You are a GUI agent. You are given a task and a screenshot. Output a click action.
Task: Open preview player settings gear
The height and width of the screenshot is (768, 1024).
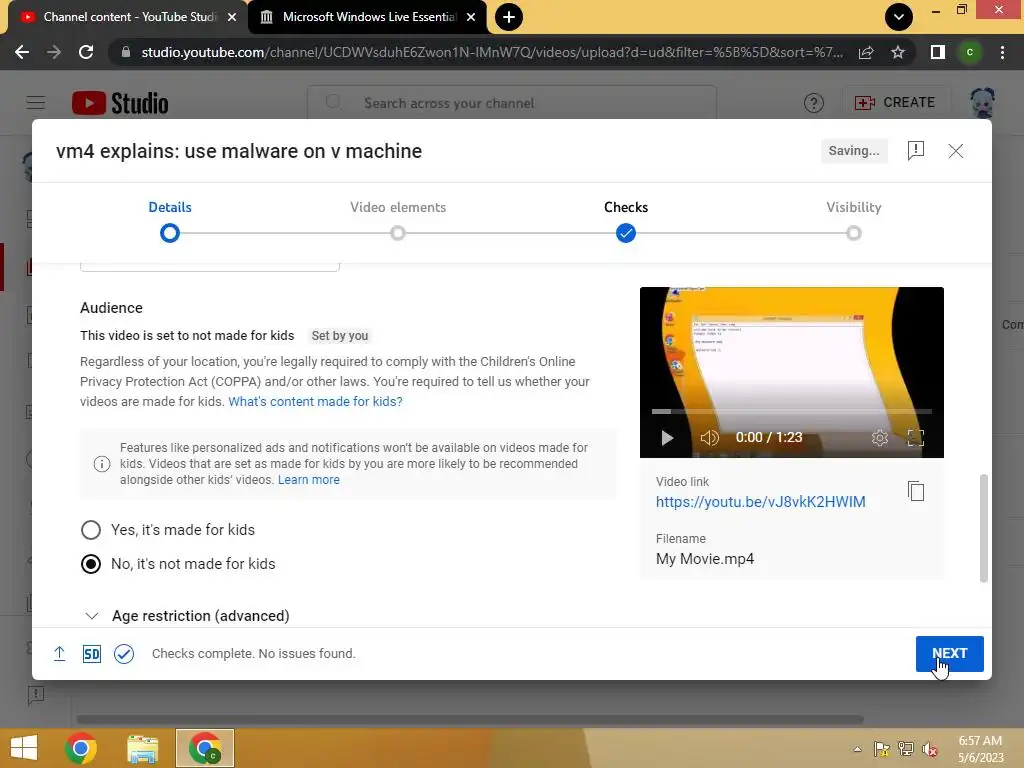[880, 438]
